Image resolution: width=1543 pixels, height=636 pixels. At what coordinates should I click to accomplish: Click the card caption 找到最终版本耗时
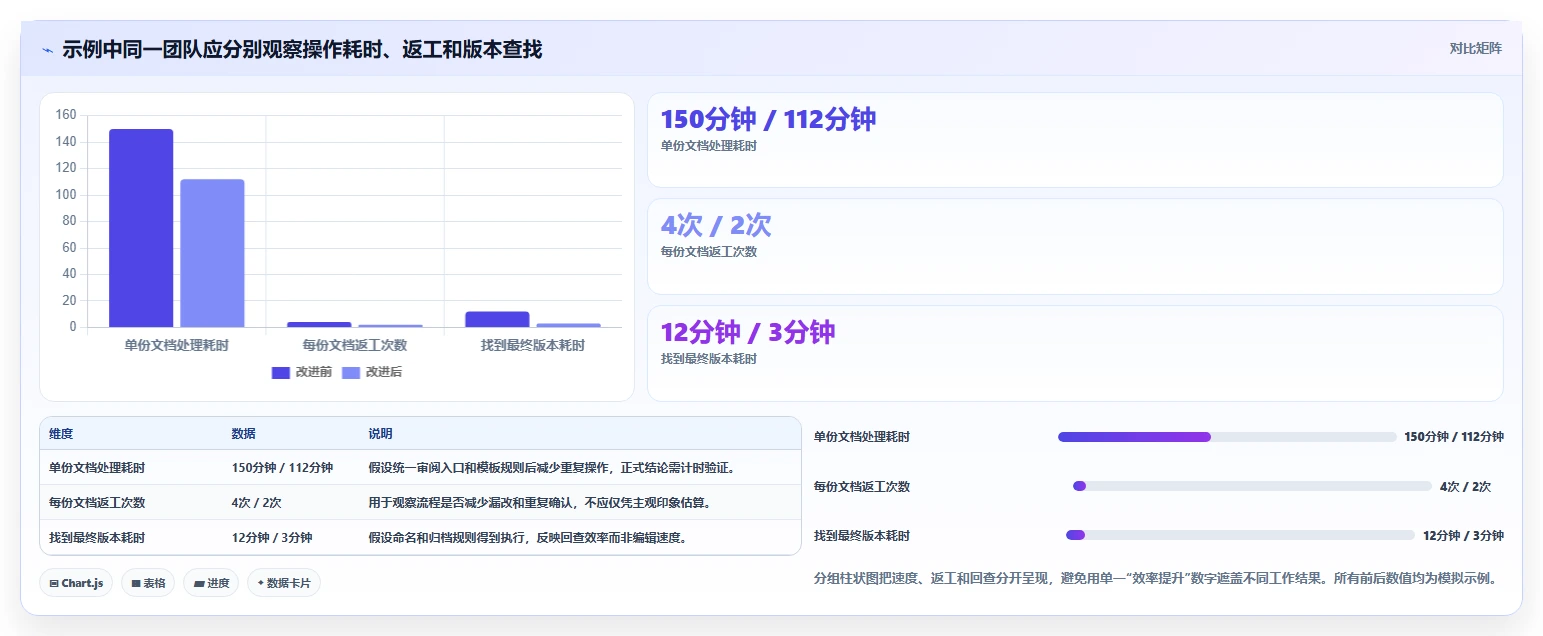[709, 358]
